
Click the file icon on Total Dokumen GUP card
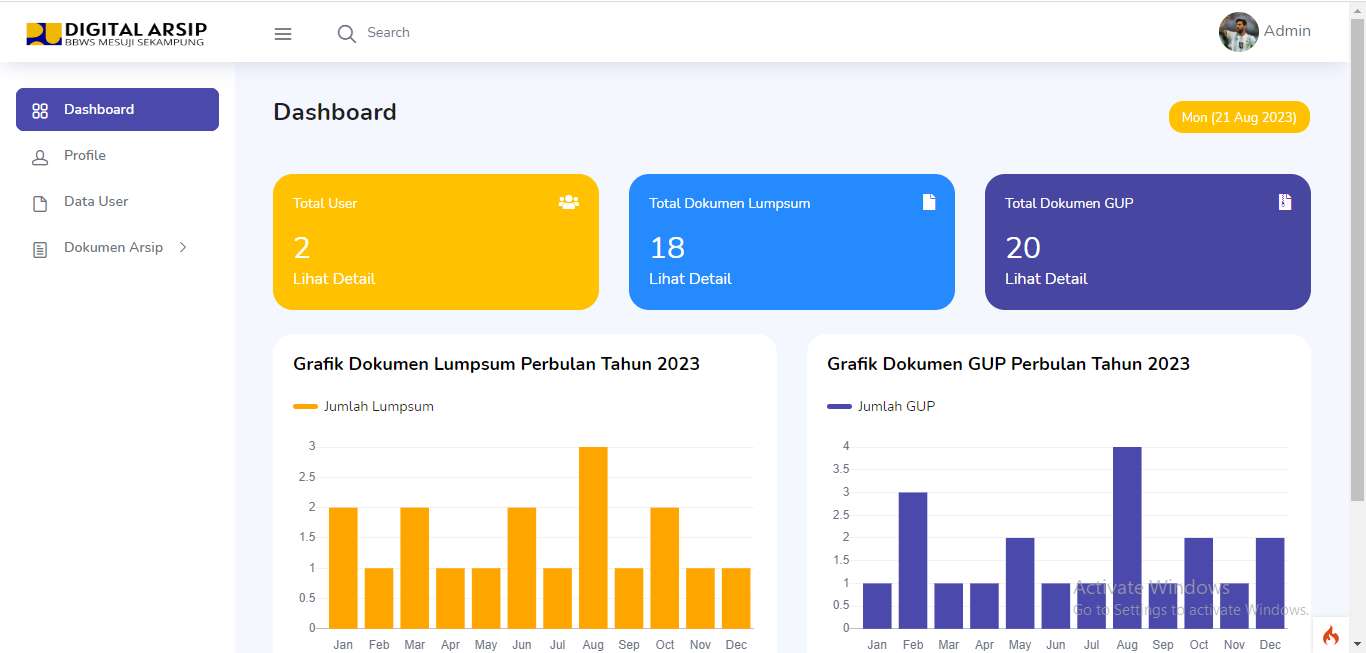pos(1284,201)
